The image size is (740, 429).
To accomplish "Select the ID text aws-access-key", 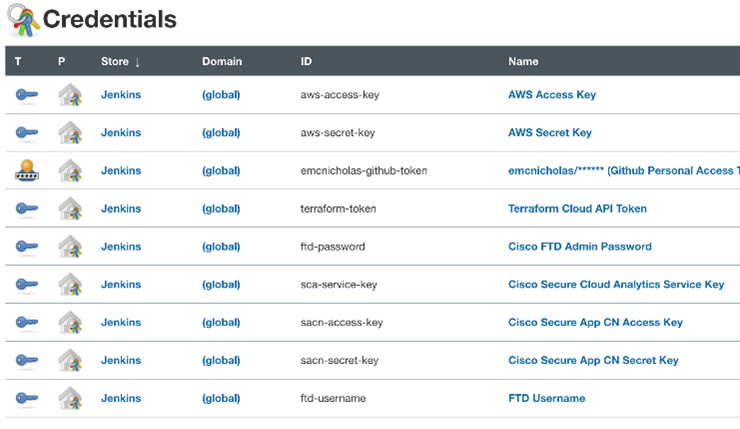I will (340, 95).
